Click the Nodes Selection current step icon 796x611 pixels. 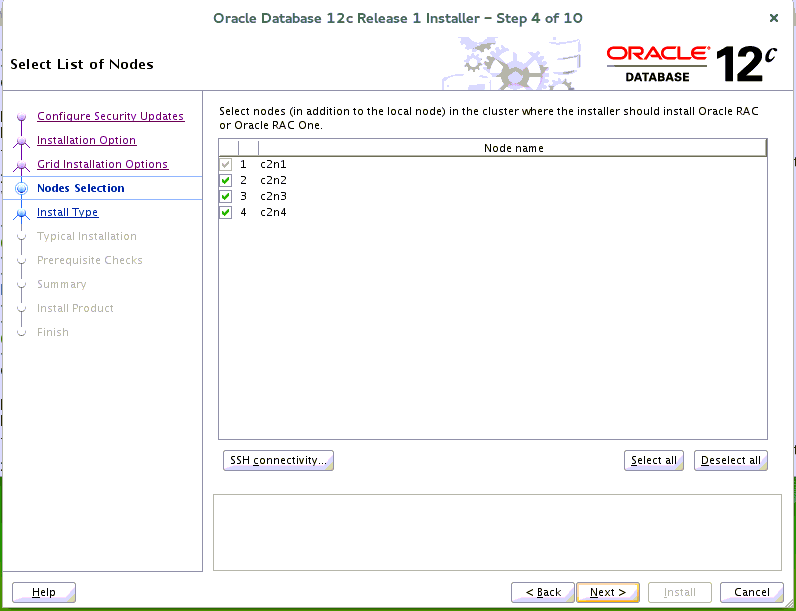(x=22, y=189)
